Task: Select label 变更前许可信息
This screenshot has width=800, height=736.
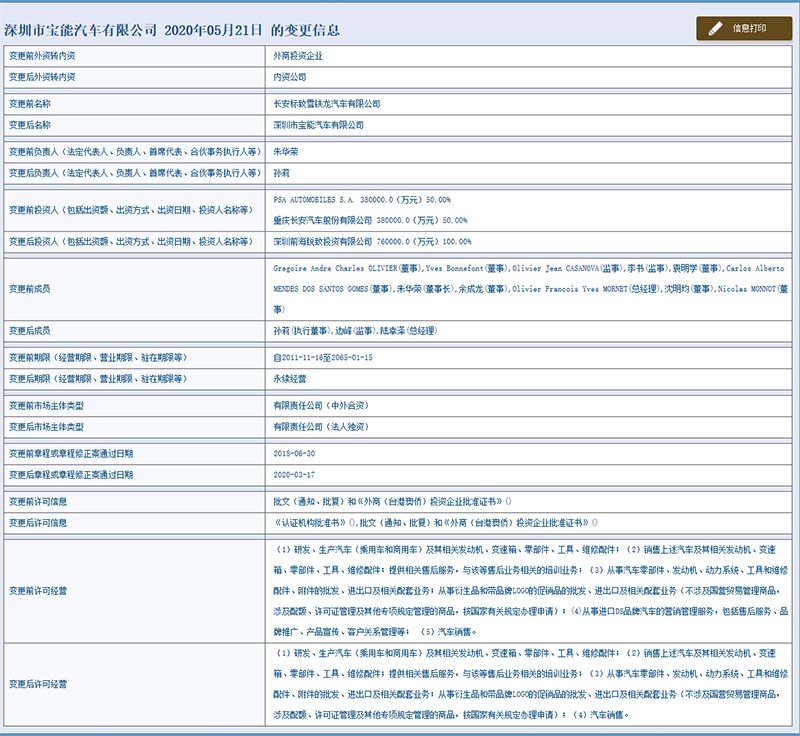Action: (x=38, y=502)
